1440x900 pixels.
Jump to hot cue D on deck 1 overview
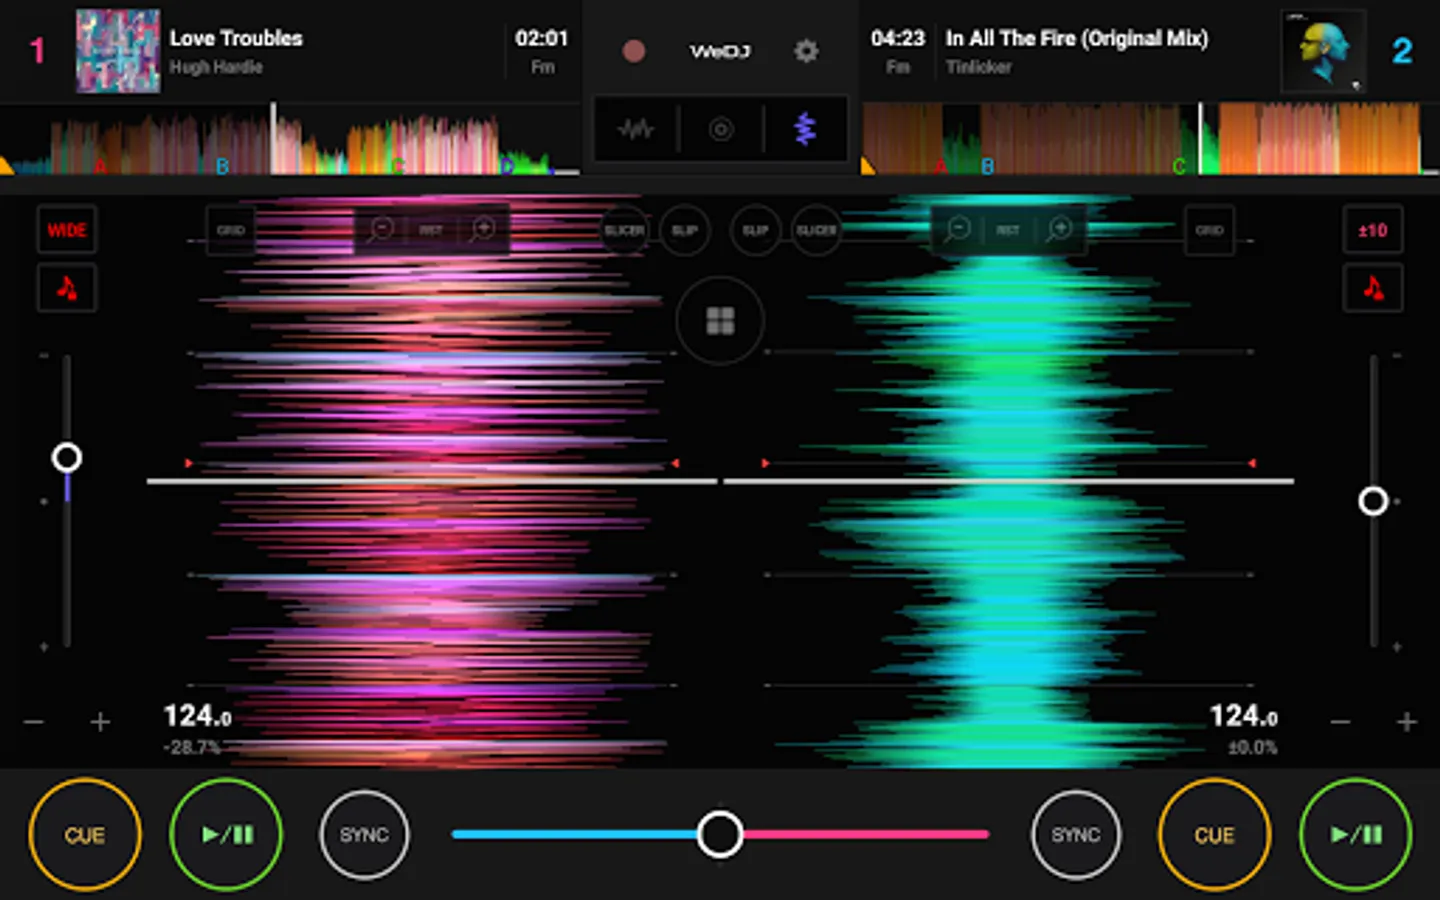(x=507, y=166)
